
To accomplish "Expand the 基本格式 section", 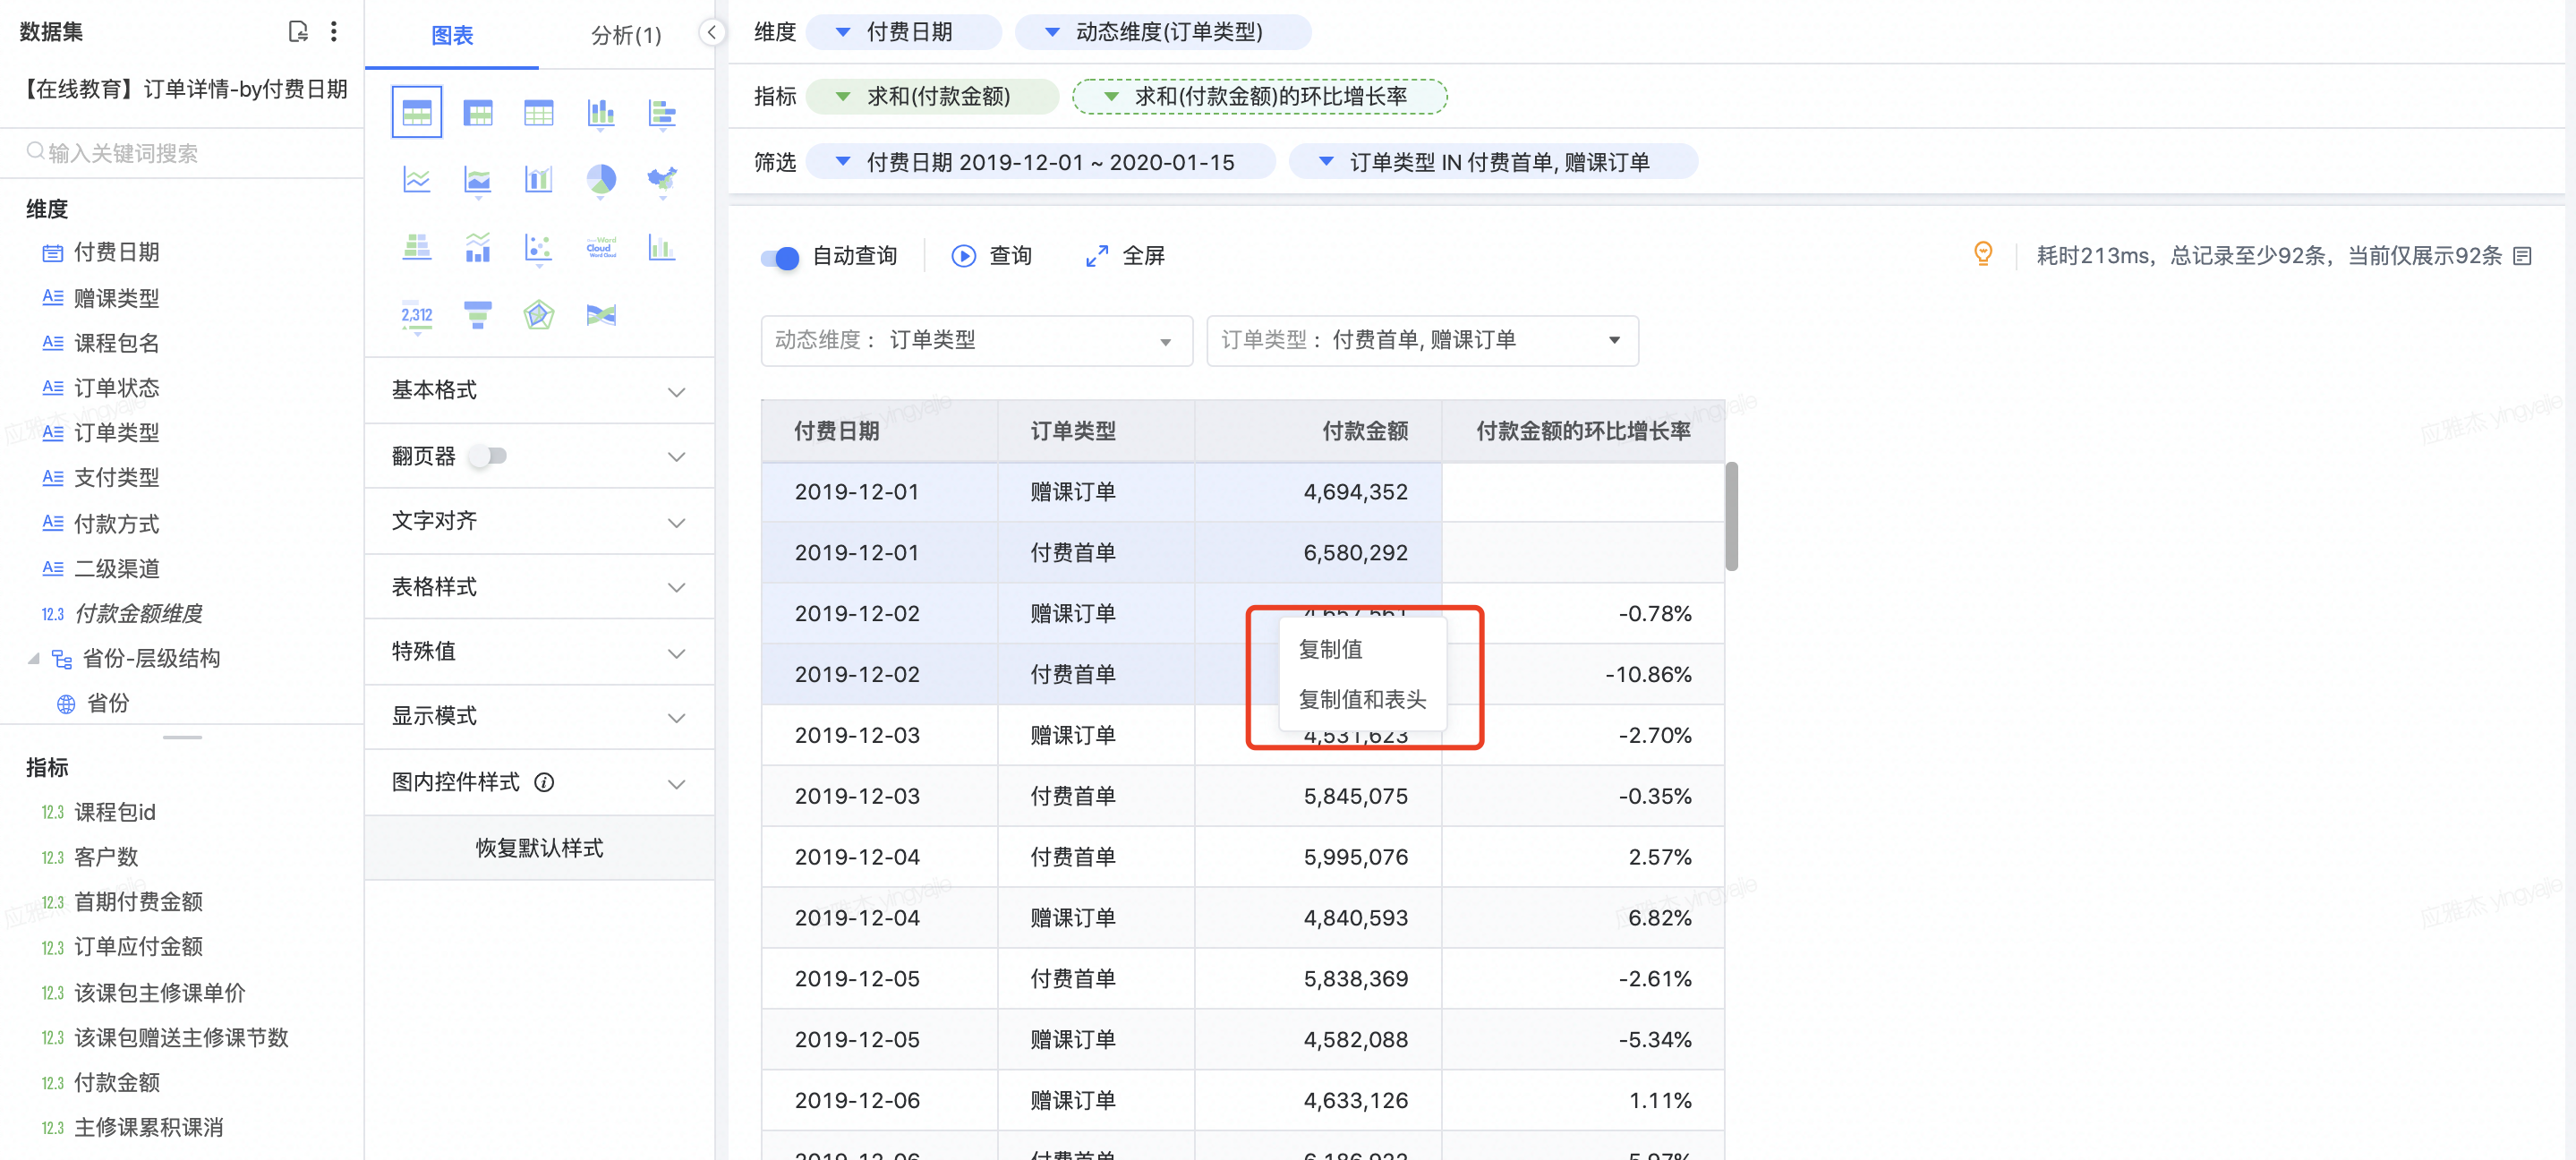I will 538,390.
